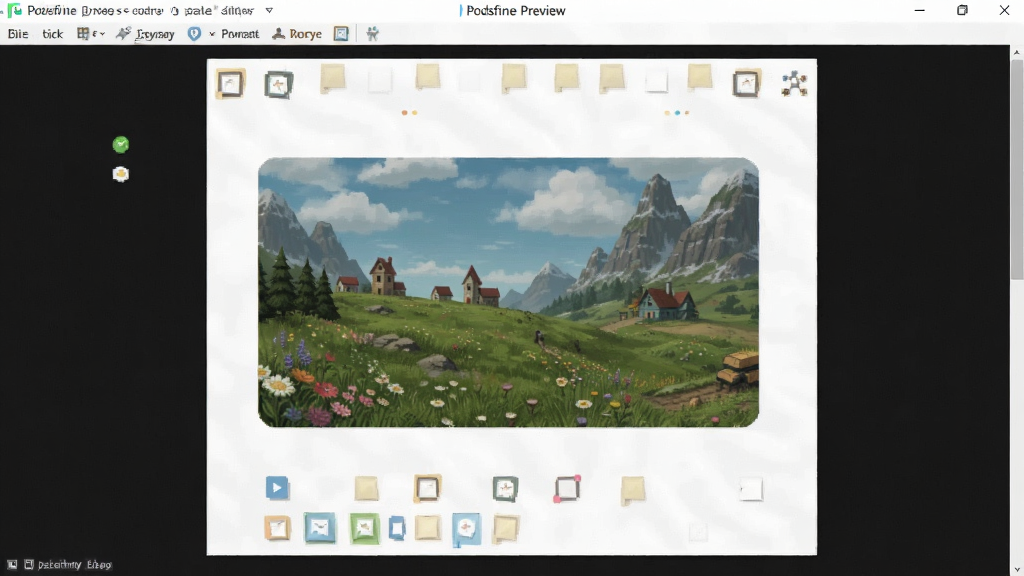Click the blue shield icon
The height and width of the screenshot is (576, 1024).
click(x=194, y=34)
